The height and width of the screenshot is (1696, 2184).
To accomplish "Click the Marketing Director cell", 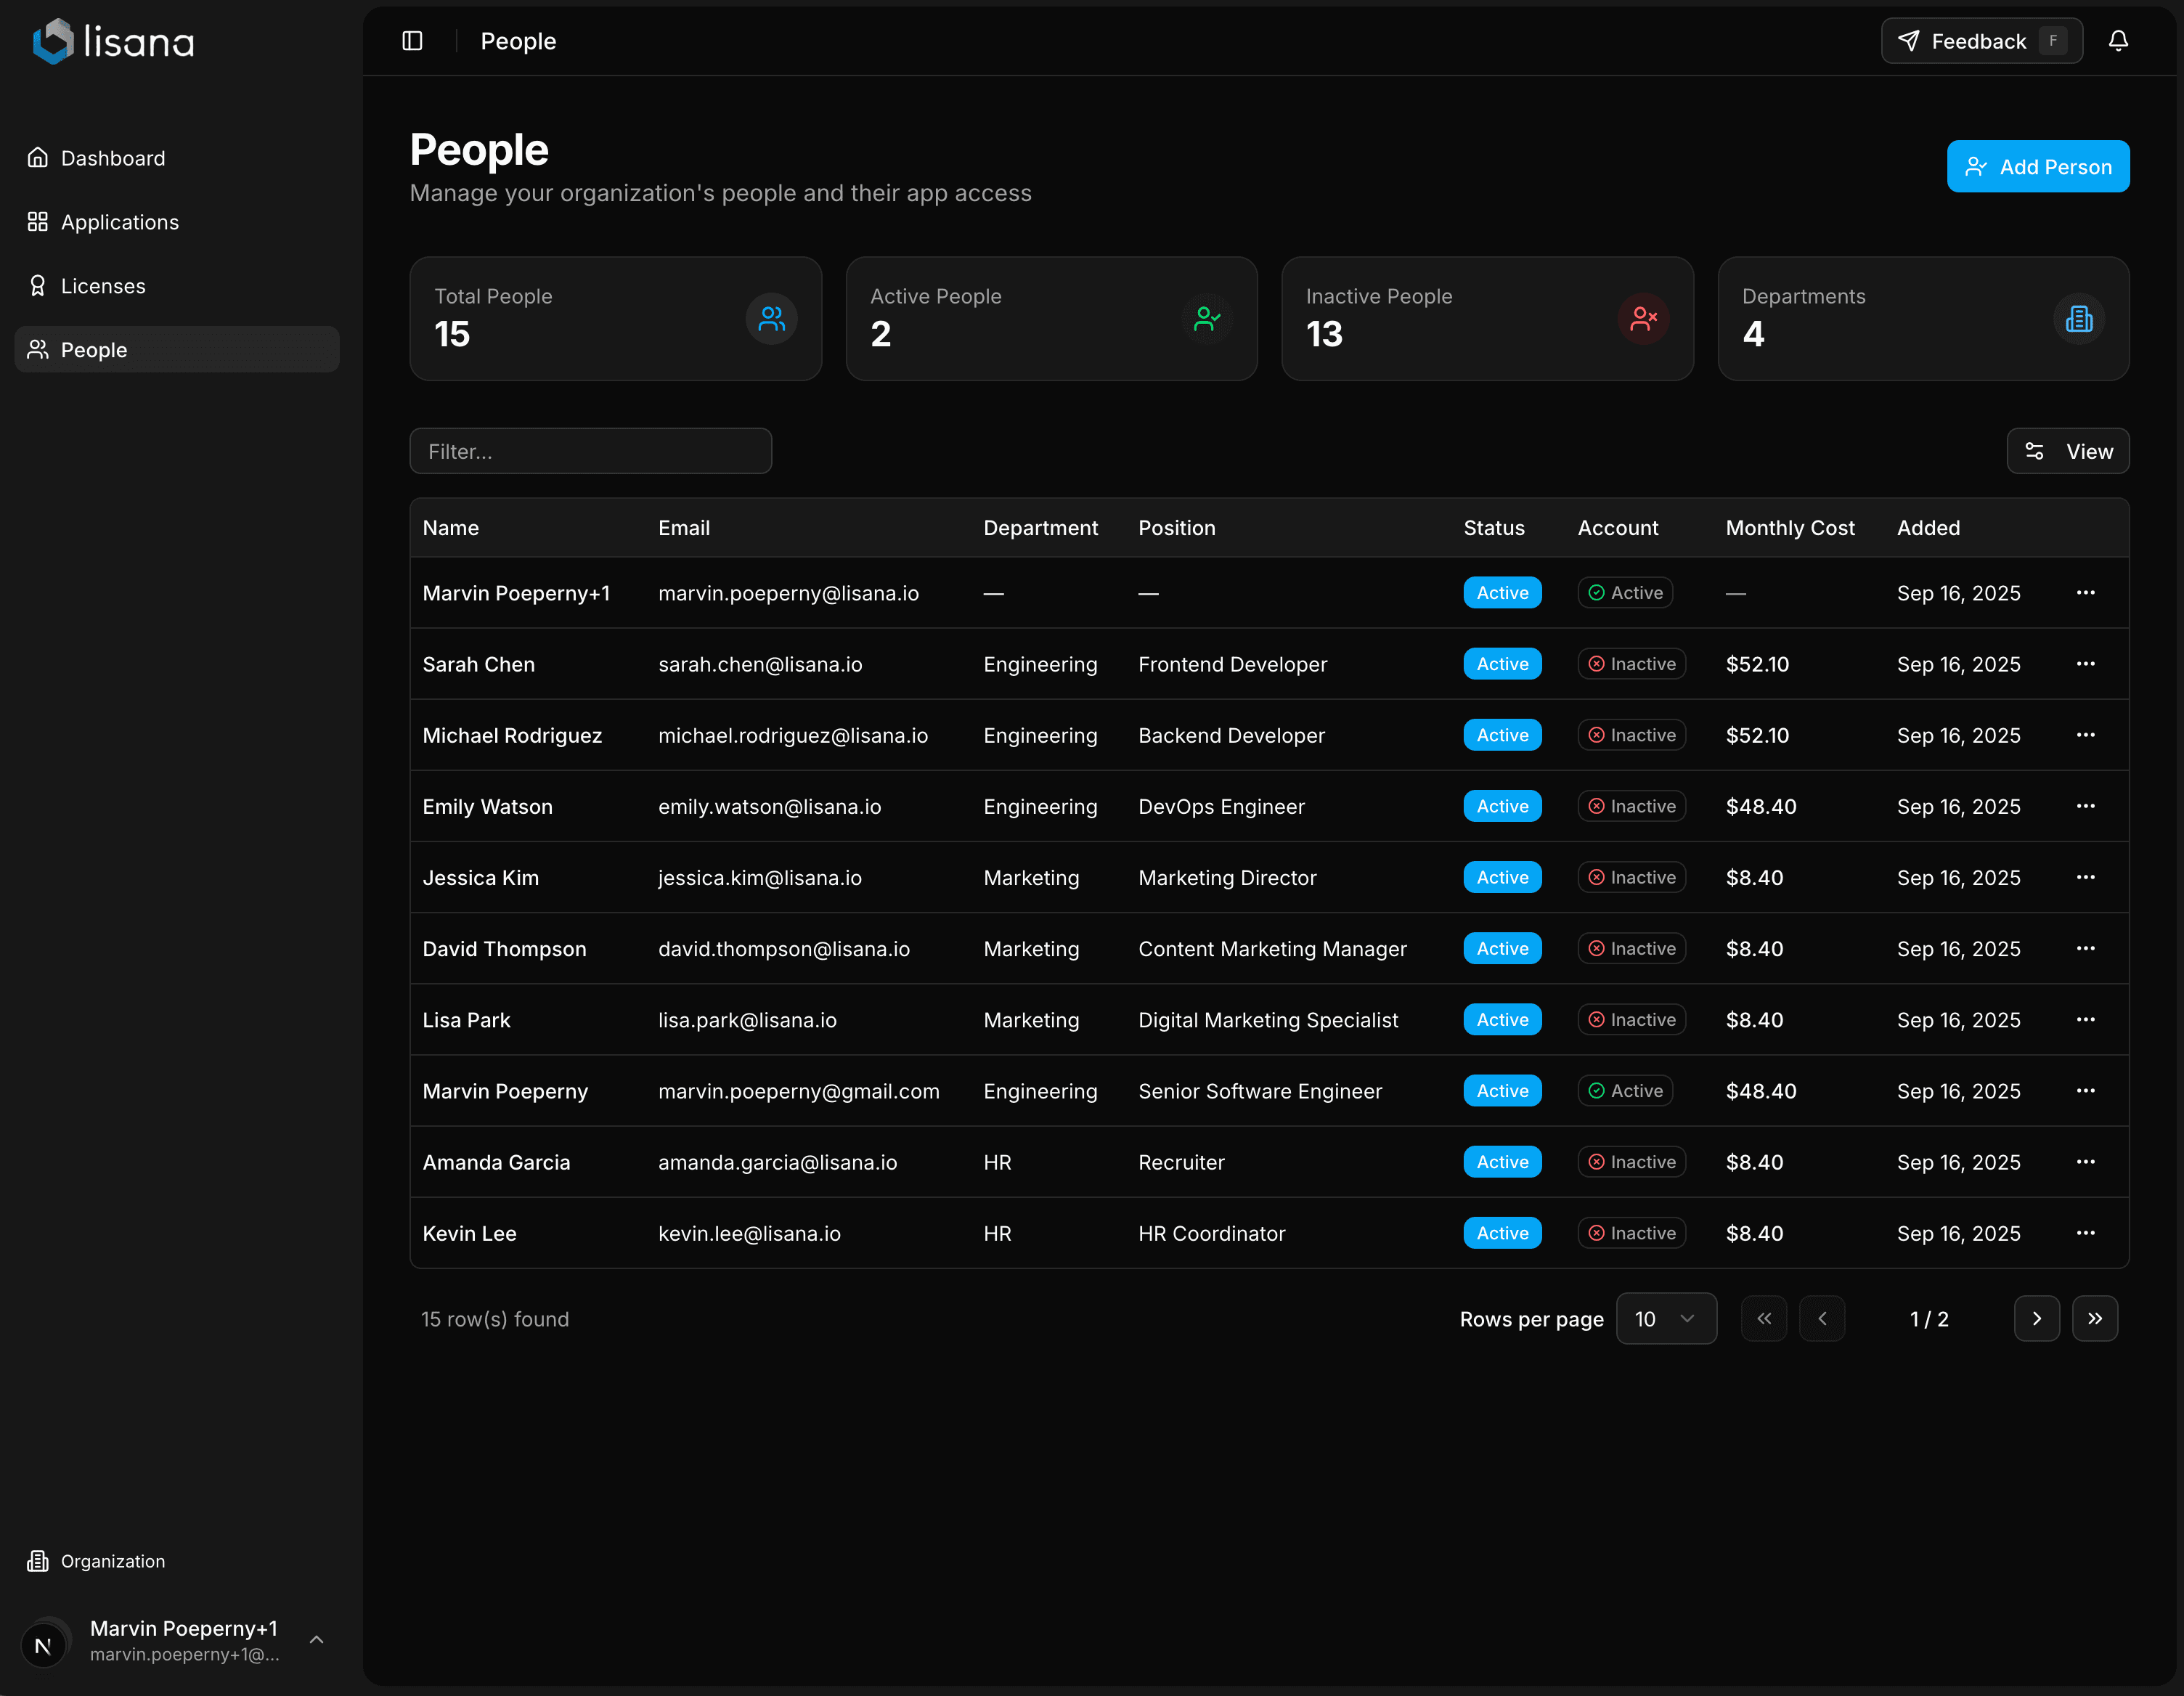I will point(1227,877).
